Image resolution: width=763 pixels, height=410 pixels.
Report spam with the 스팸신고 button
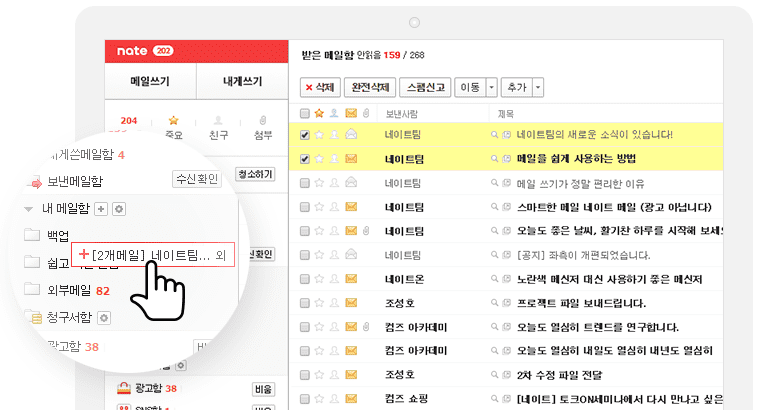coord(426,88)
